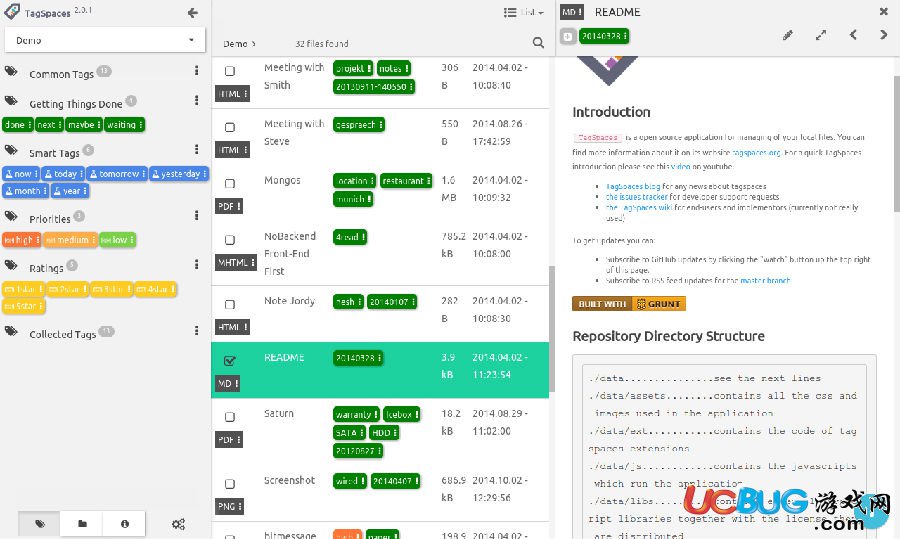Collapse the Ratings tag group
The width and height of the screenshot is (900, 539).
point(46,268)
